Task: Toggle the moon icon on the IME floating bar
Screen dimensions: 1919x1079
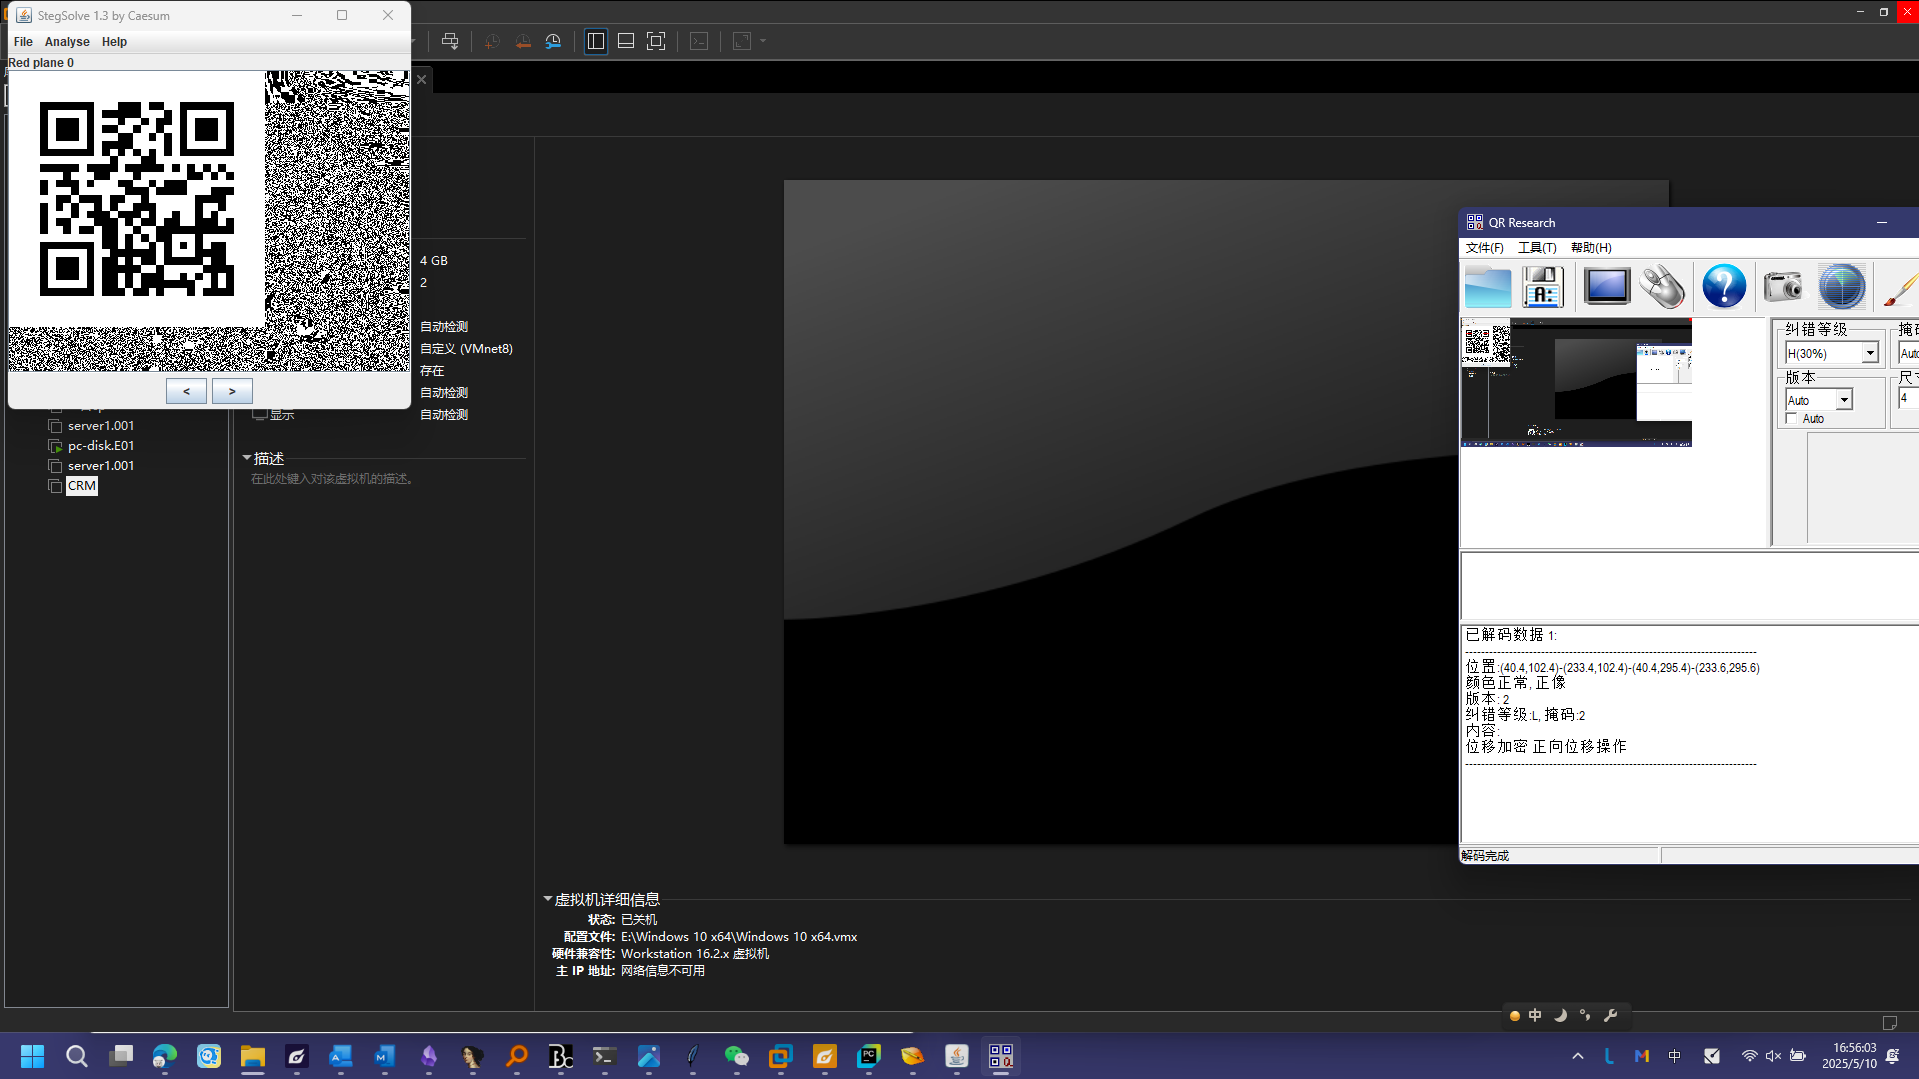Action: tap(1560, 1015)
